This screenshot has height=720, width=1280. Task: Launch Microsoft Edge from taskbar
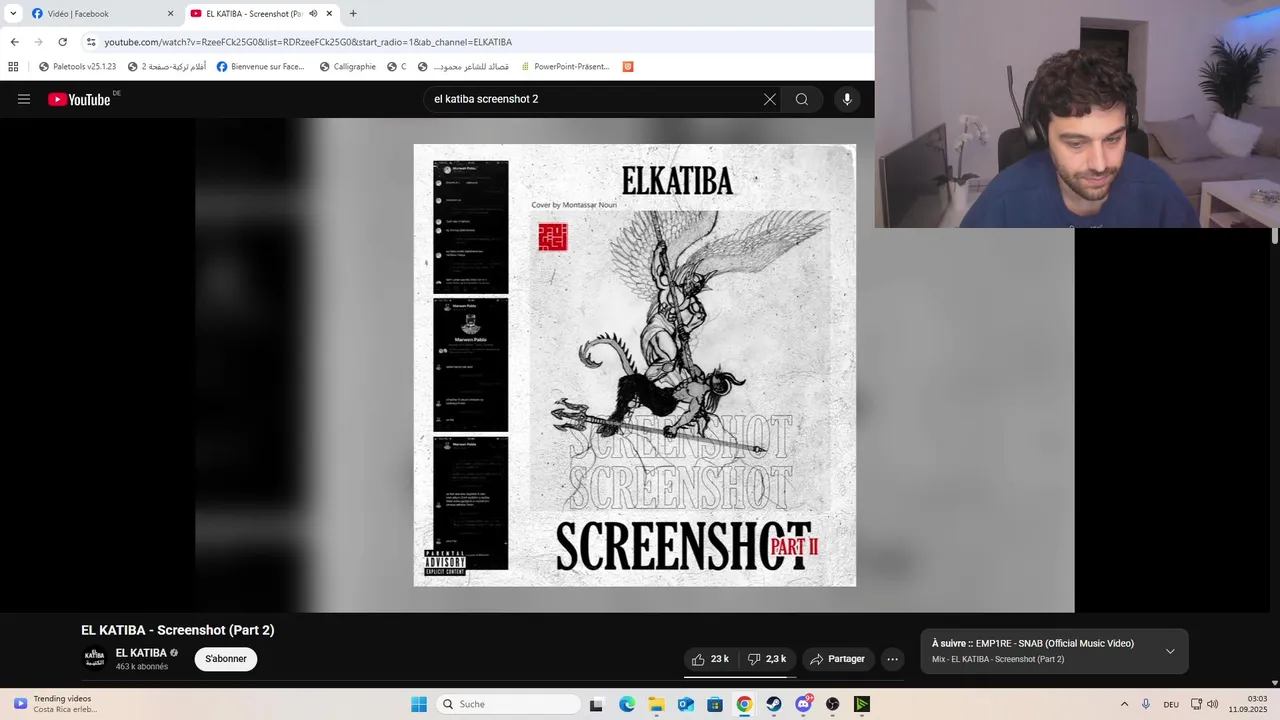627,704
